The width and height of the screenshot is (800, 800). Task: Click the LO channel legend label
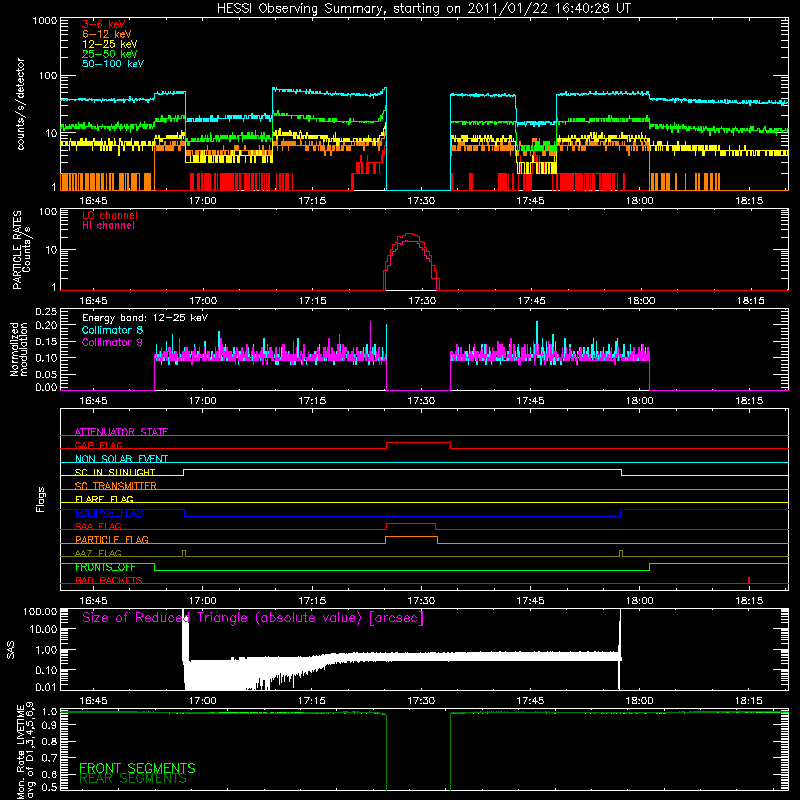tap(110, 215)
